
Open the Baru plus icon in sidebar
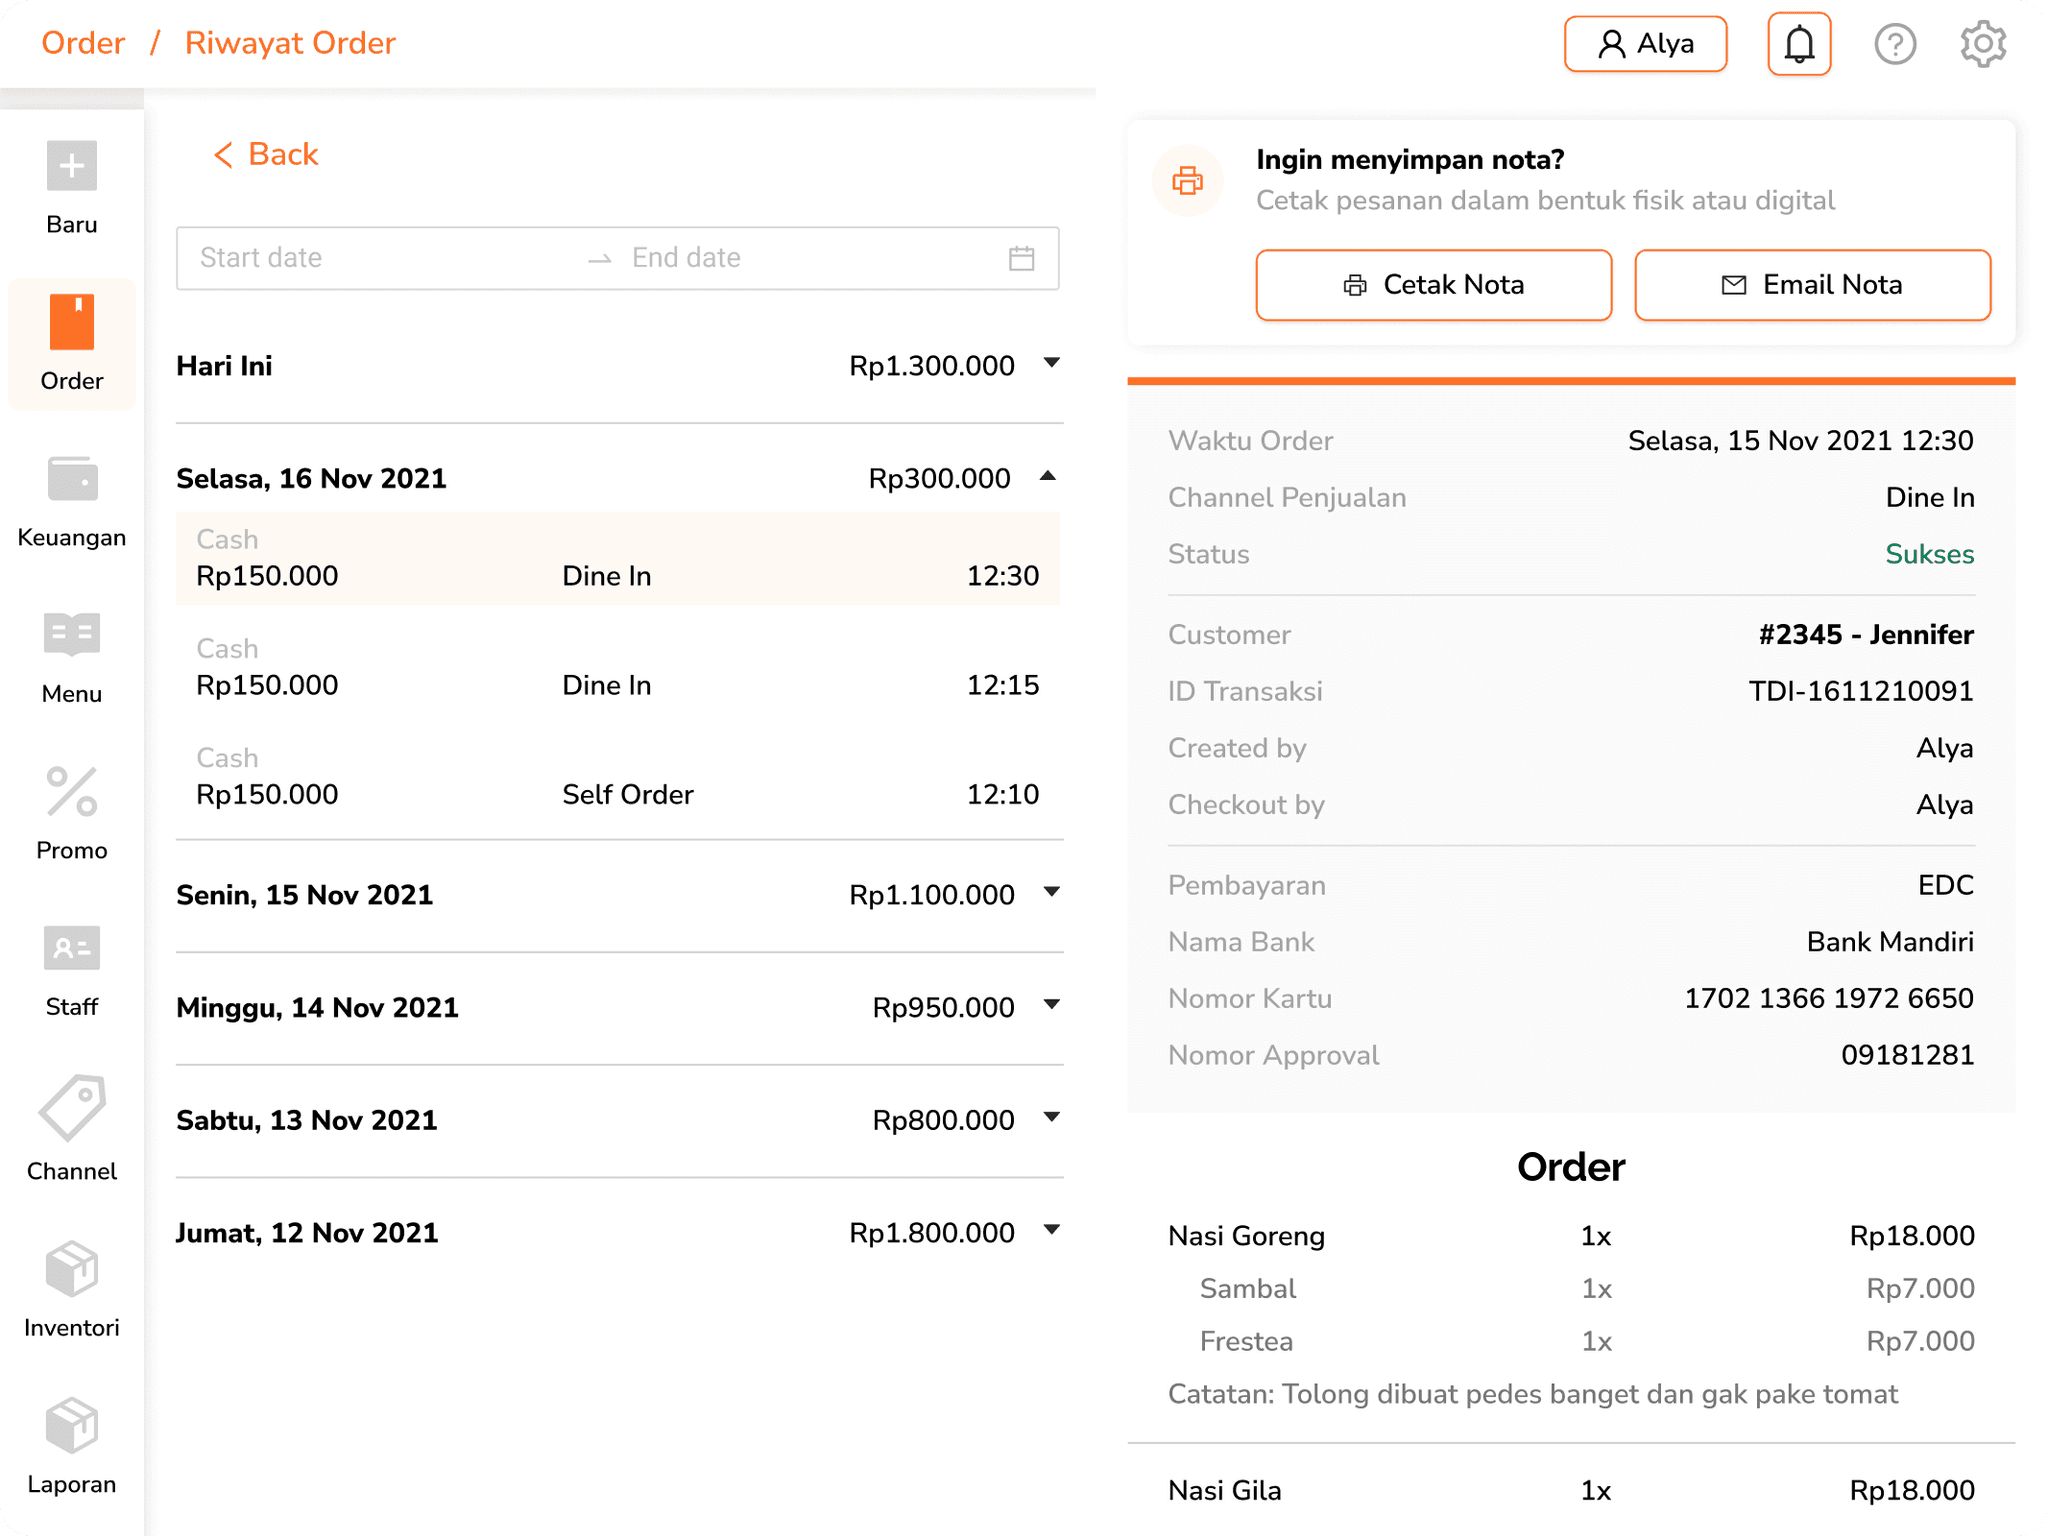(x=71, y=166)
